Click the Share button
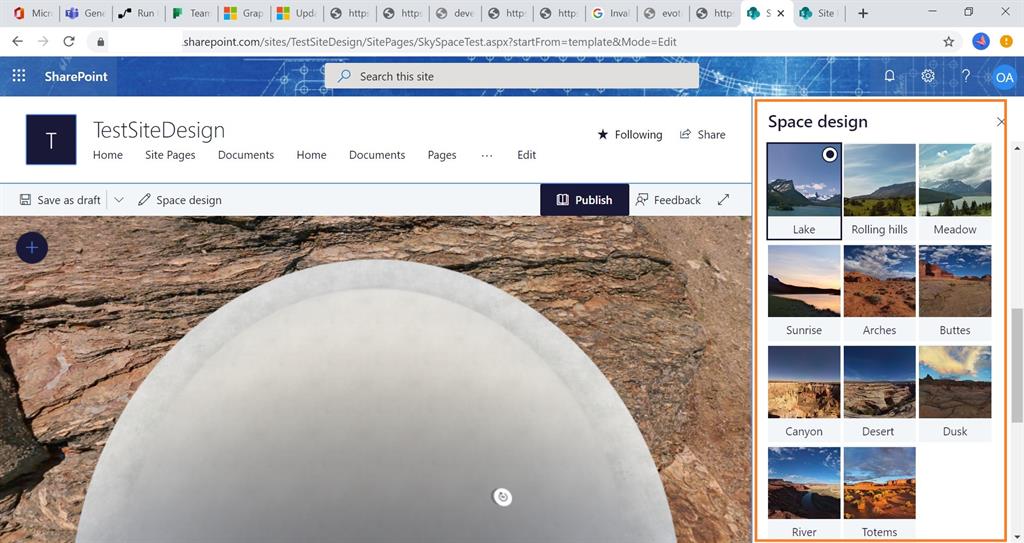The height and width of the screenshot is (543, 1024). [x=703, y=135]
